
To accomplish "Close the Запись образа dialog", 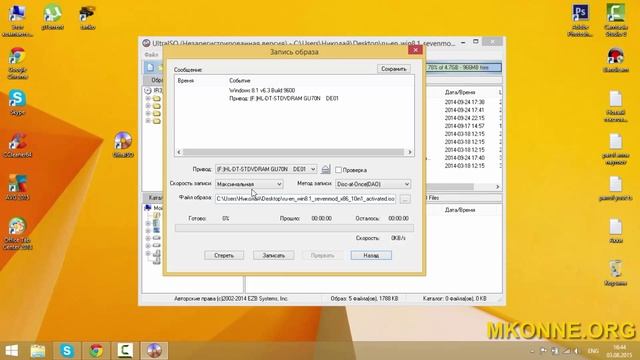I will (x=415, y=50).
